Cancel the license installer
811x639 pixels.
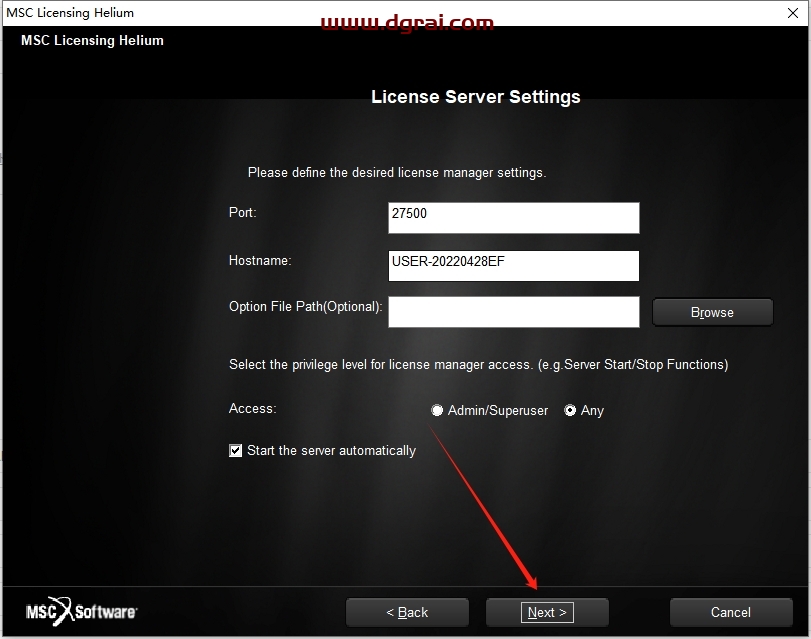pyautogui.click(x=730, y=613)
